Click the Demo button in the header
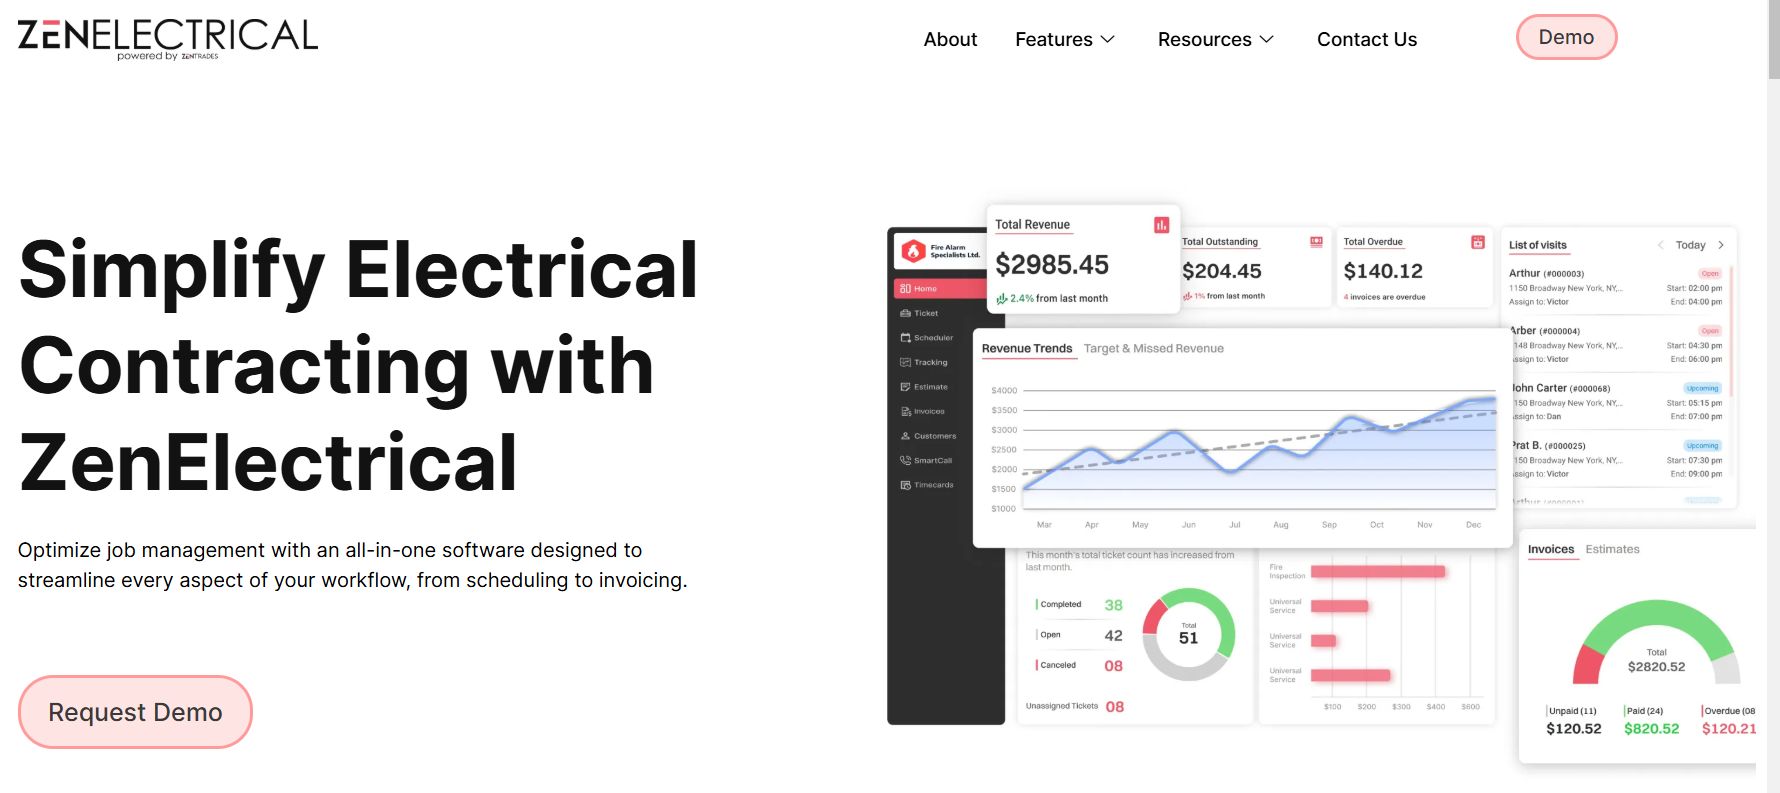 click(x=1566, y=37)
